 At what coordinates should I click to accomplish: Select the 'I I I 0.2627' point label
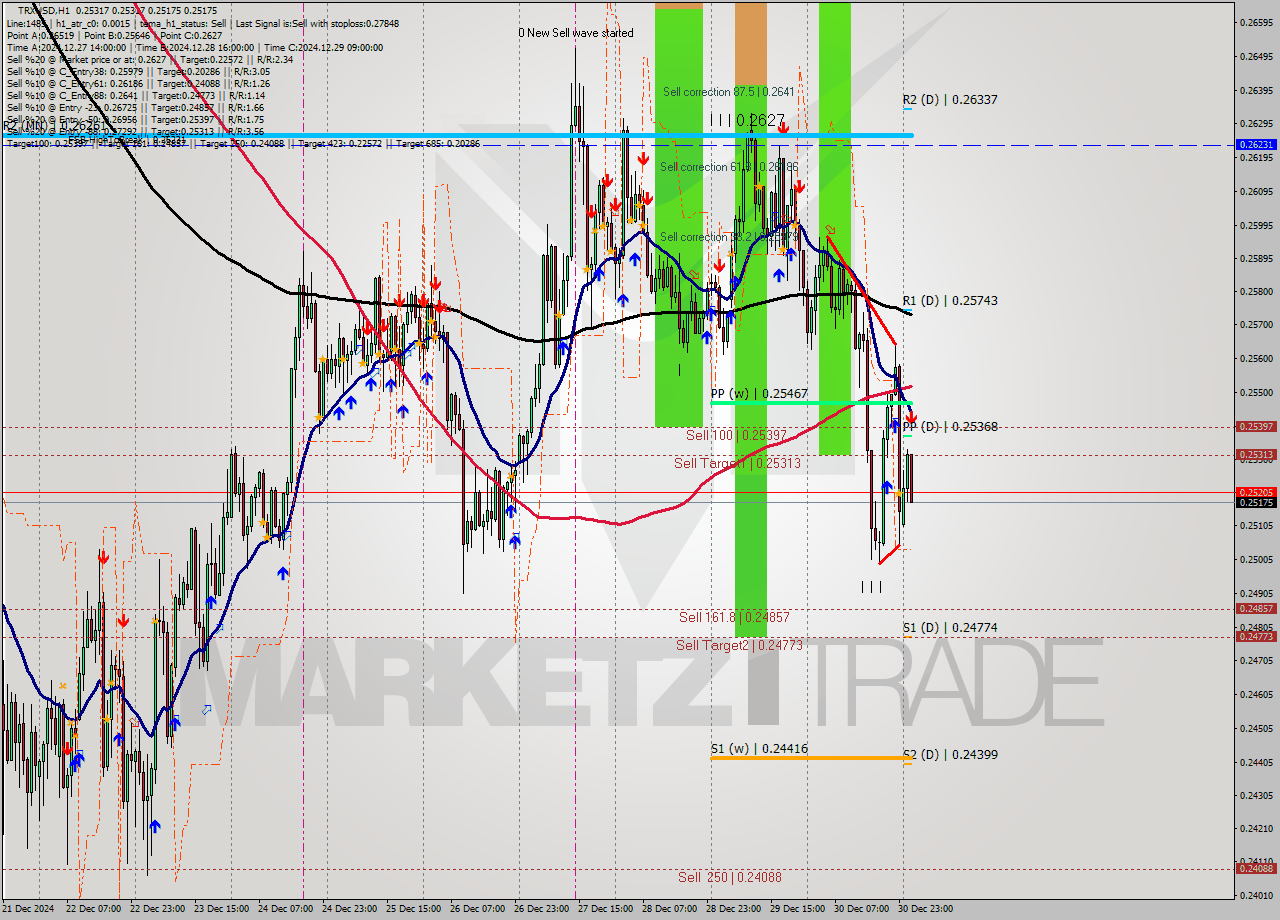coord(747,120)
